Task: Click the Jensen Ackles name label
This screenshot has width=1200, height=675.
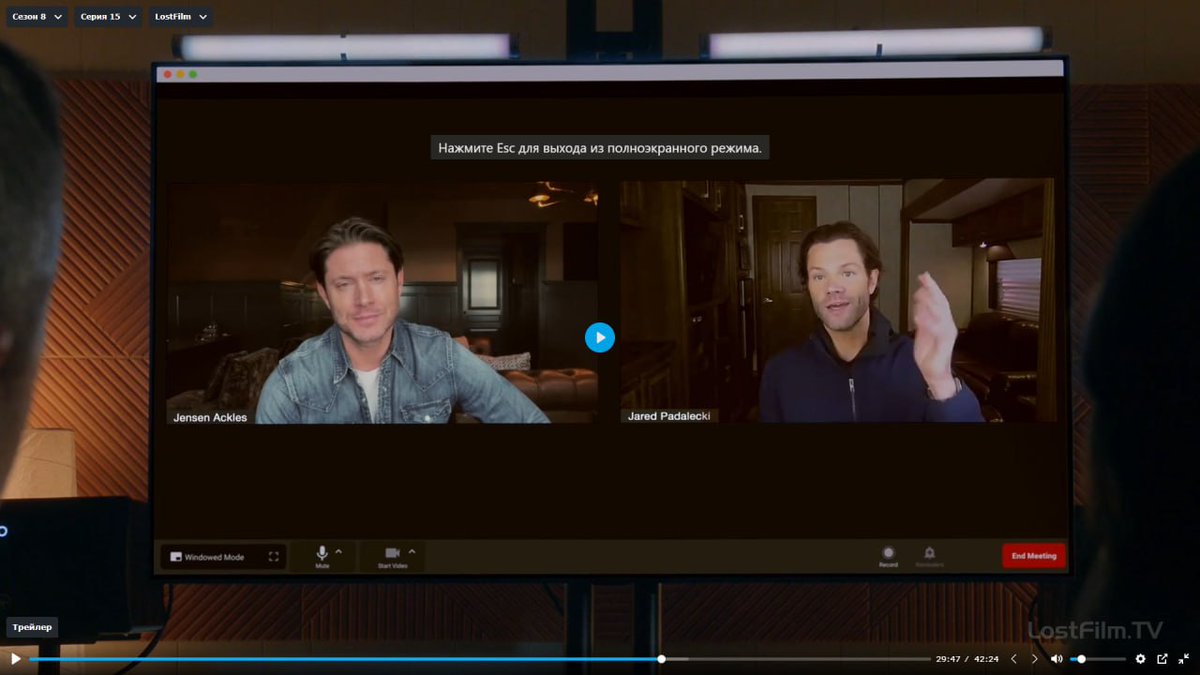Action: point(210,417)
